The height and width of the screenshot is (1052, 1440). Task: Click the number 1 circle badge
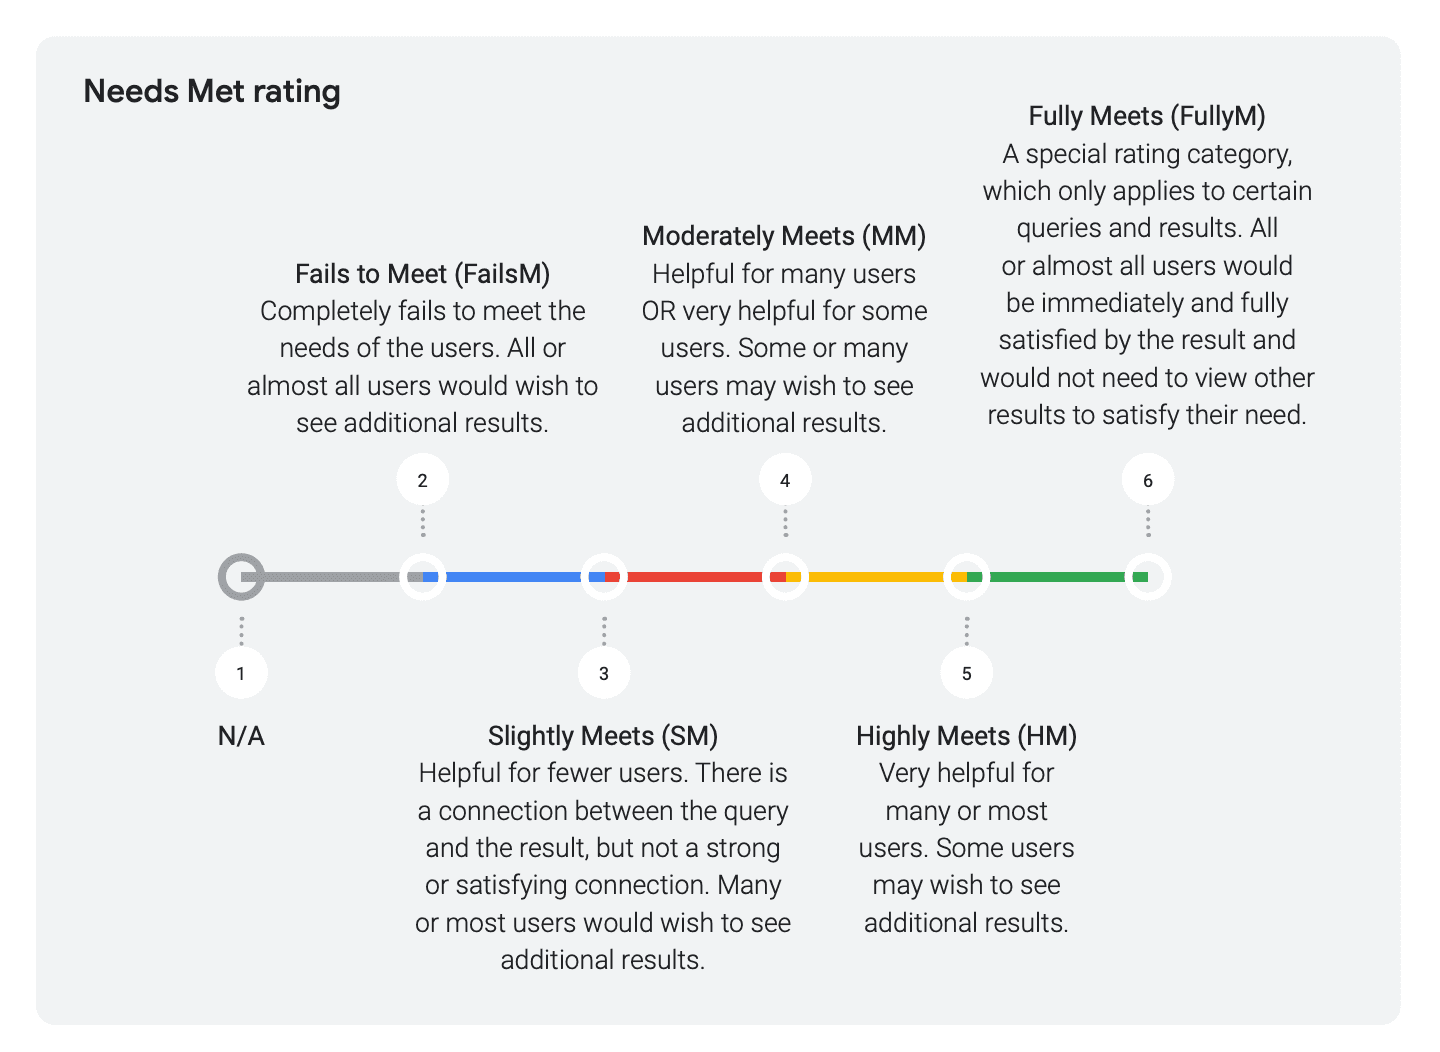tap(241, 673)
